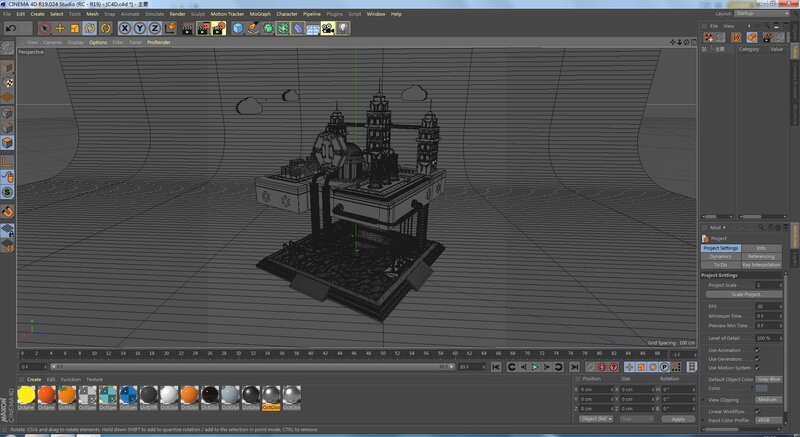800x437 pixels.
Task: Add a Cube primitive object
Action: [x=238, y=28]
